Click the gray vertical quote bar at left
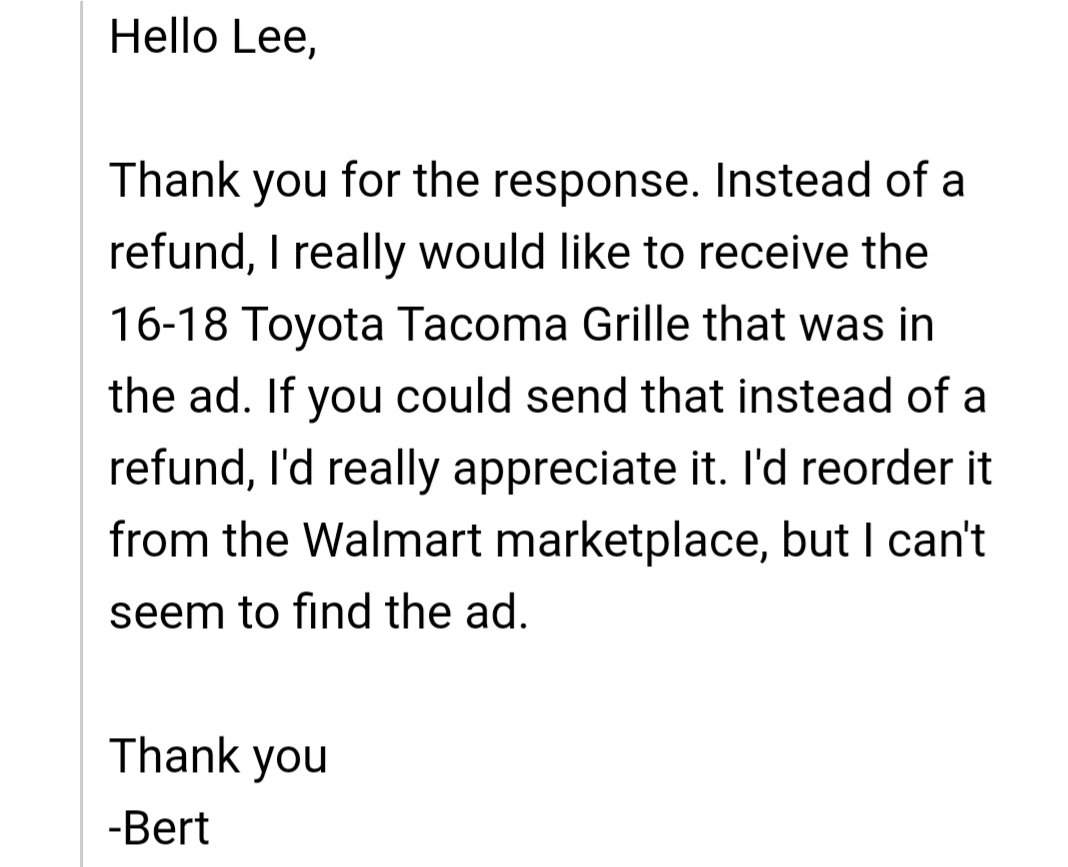 click(x=81, y=433)
